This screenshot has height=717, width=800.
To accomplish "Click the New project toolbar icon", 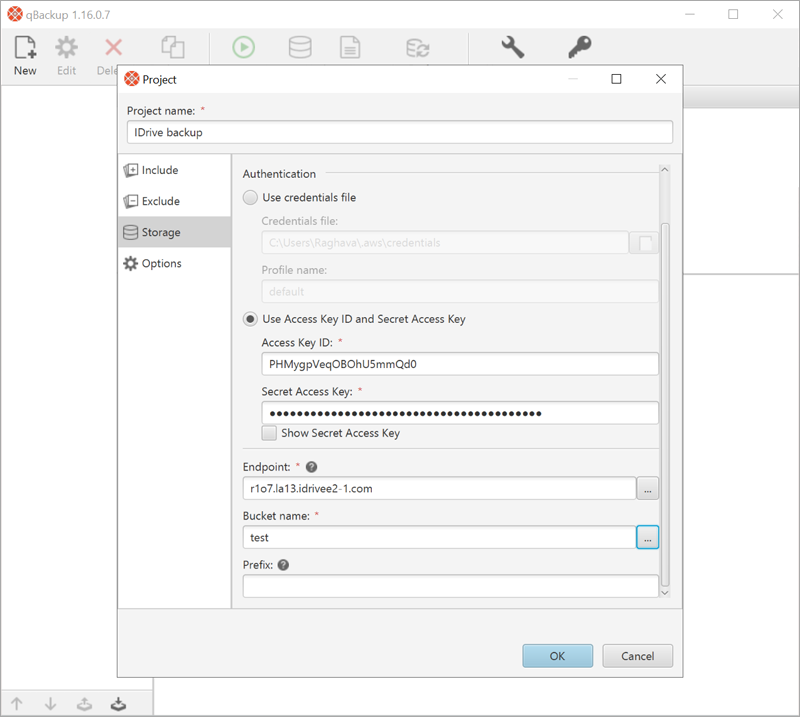I will pyautogui.click(x=25, y=47).
